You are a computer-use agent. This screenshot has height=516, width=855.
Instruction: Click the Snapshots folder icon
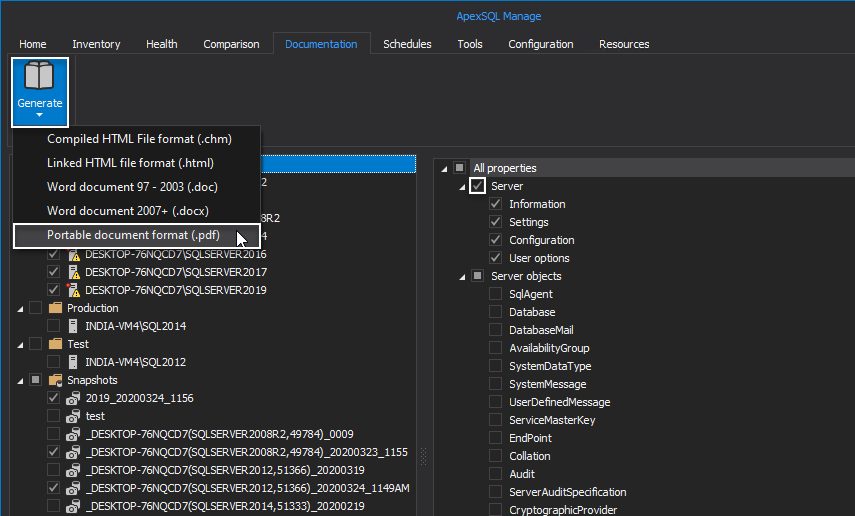tap(56, 380)
